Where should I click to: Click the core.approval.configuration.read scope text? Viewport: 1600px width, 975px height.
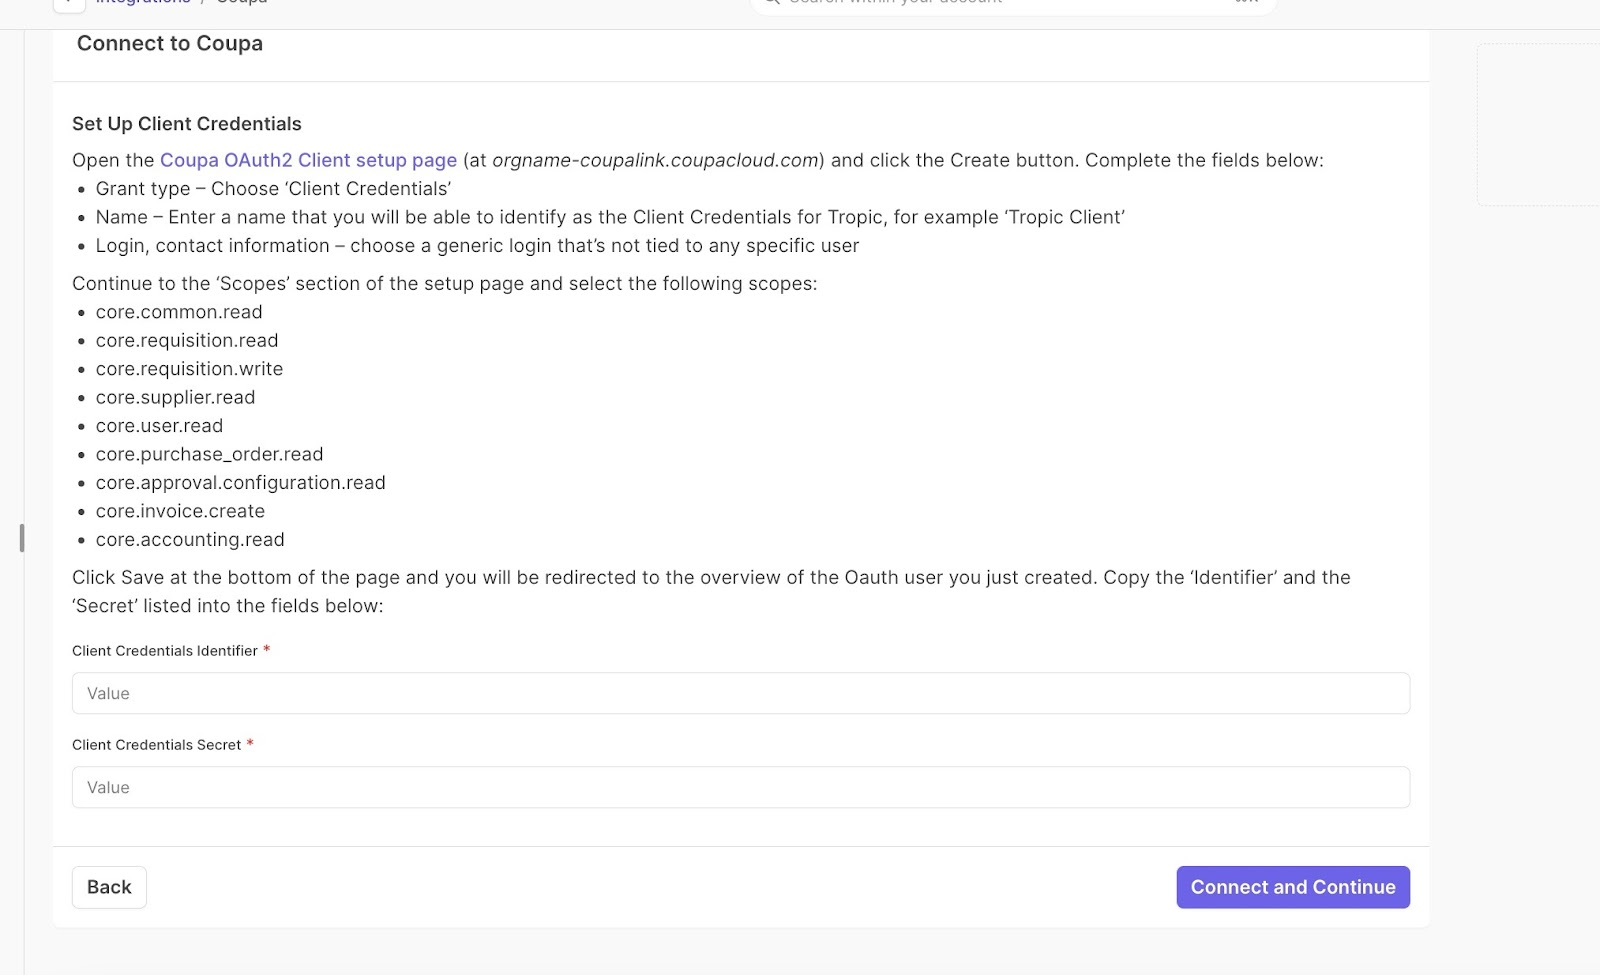(240, 483)
